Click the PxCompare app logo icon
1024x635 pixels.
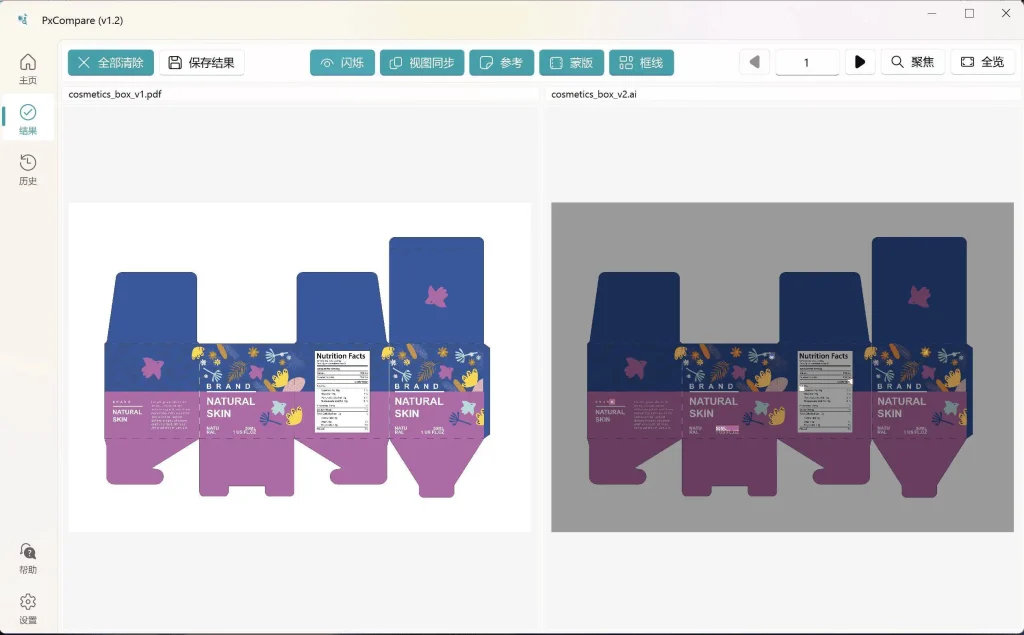(22, 20)
